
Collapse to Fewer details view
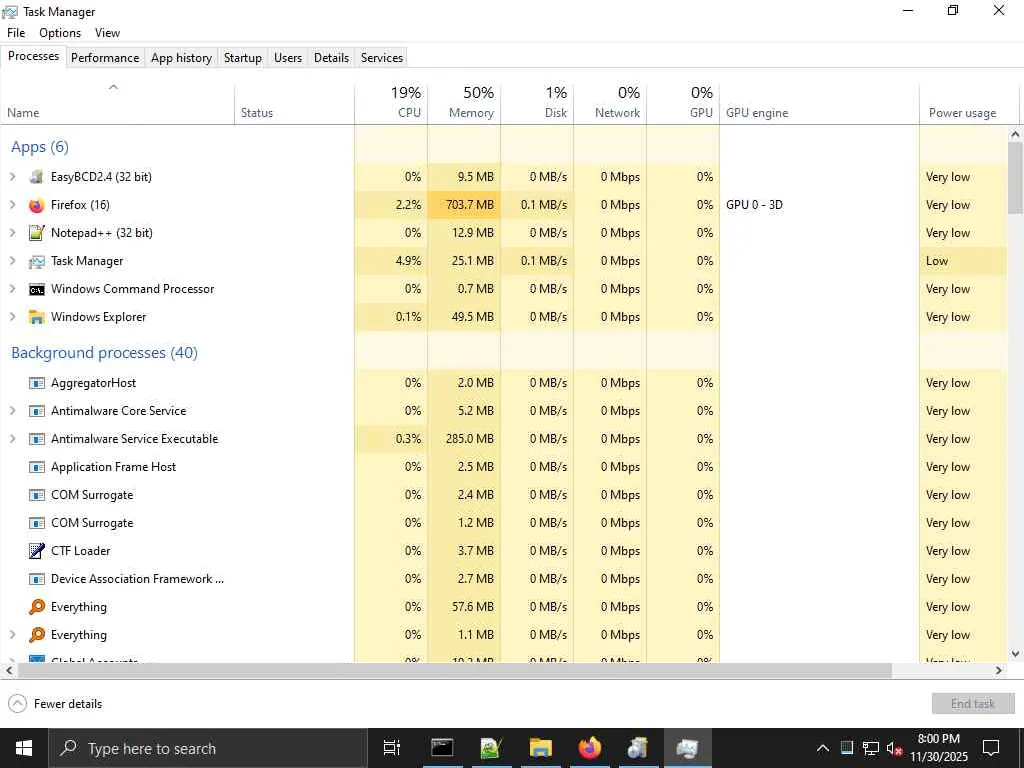55,704
